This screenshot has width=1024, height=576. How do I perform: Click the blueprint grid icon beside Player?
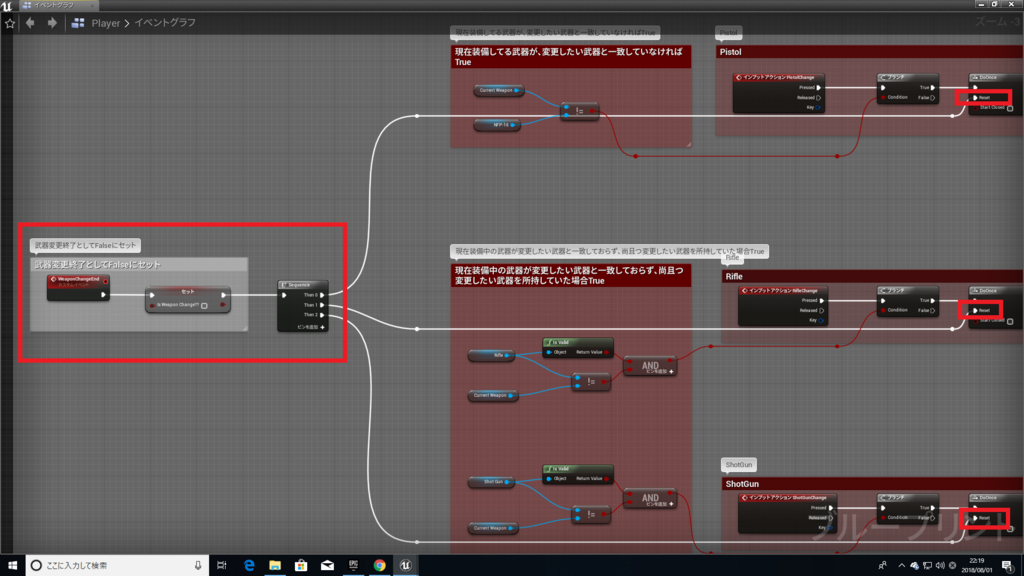coord(78,23)
